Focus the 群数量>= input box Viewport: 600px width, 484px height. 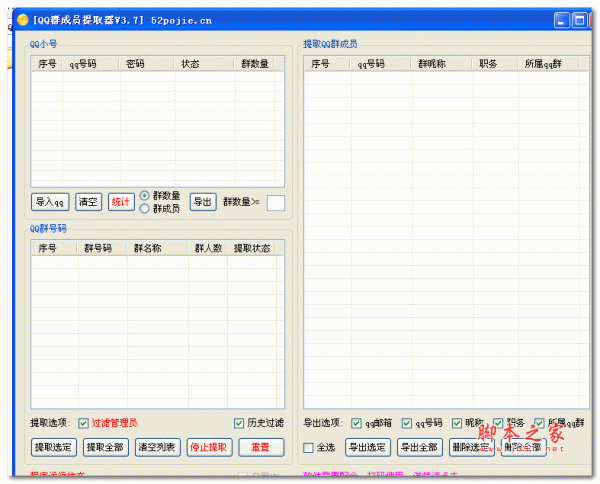coord(276,203)
